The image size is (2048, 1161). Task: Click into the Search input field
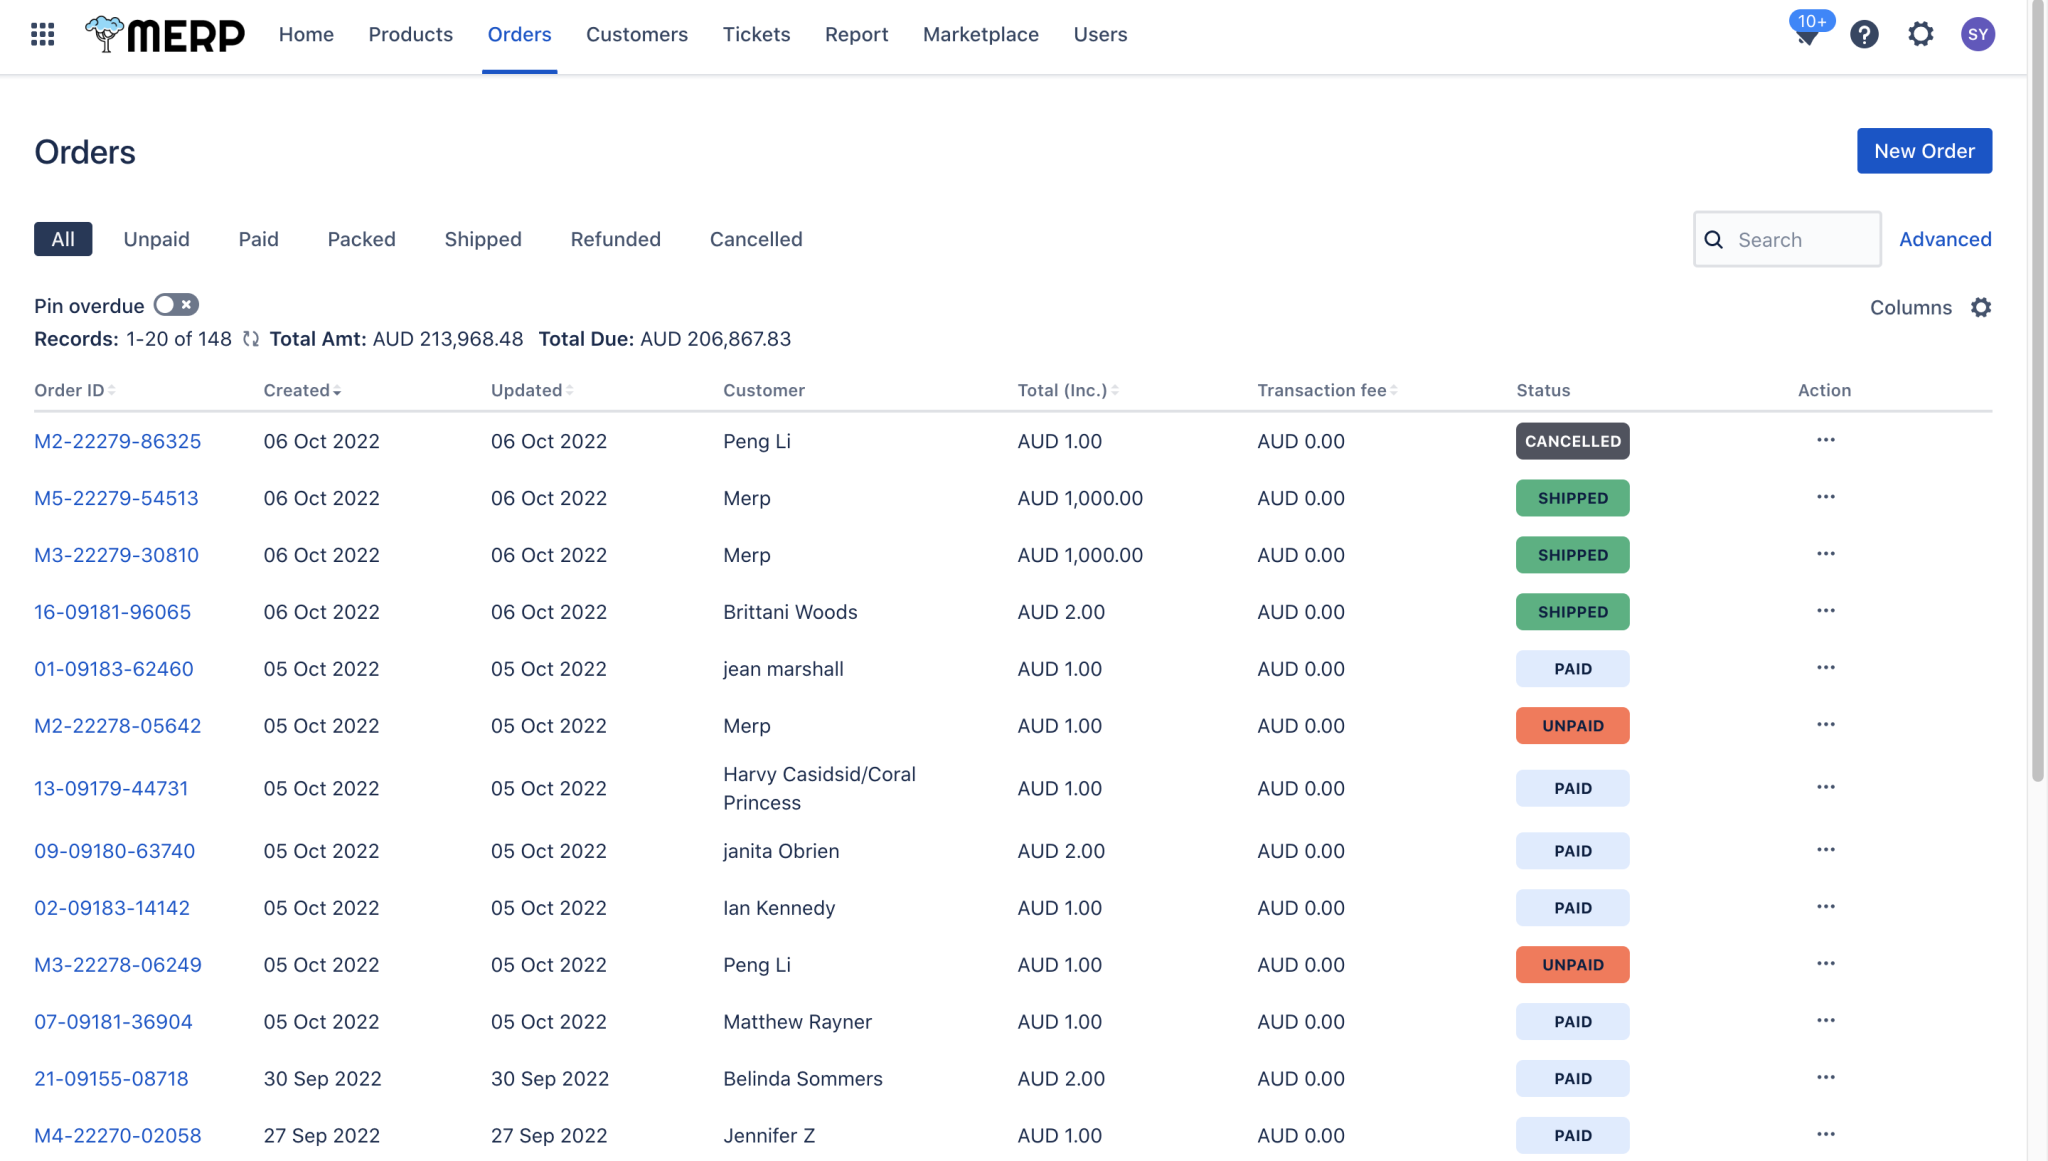pyautogui.click(x=1787, y=239)
